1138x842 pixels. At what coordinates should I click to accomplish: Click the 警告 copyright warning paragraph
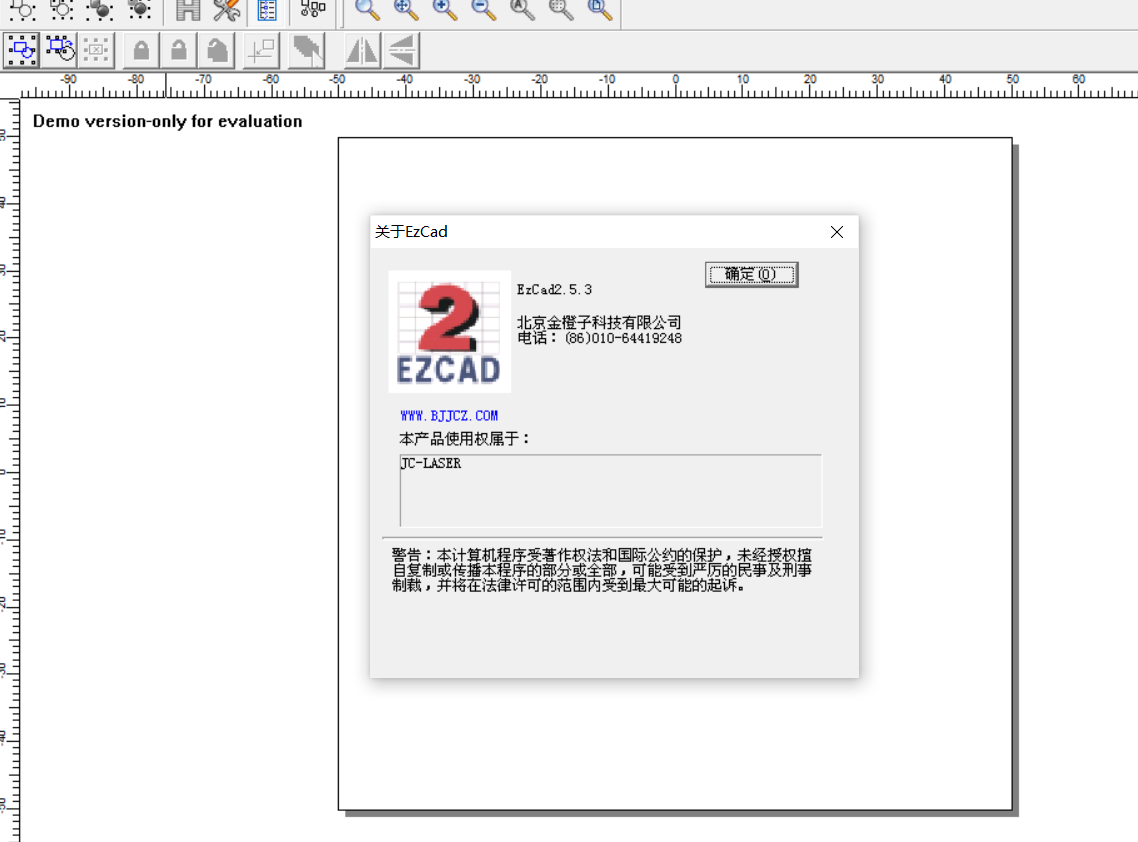[x=602, y=571]
